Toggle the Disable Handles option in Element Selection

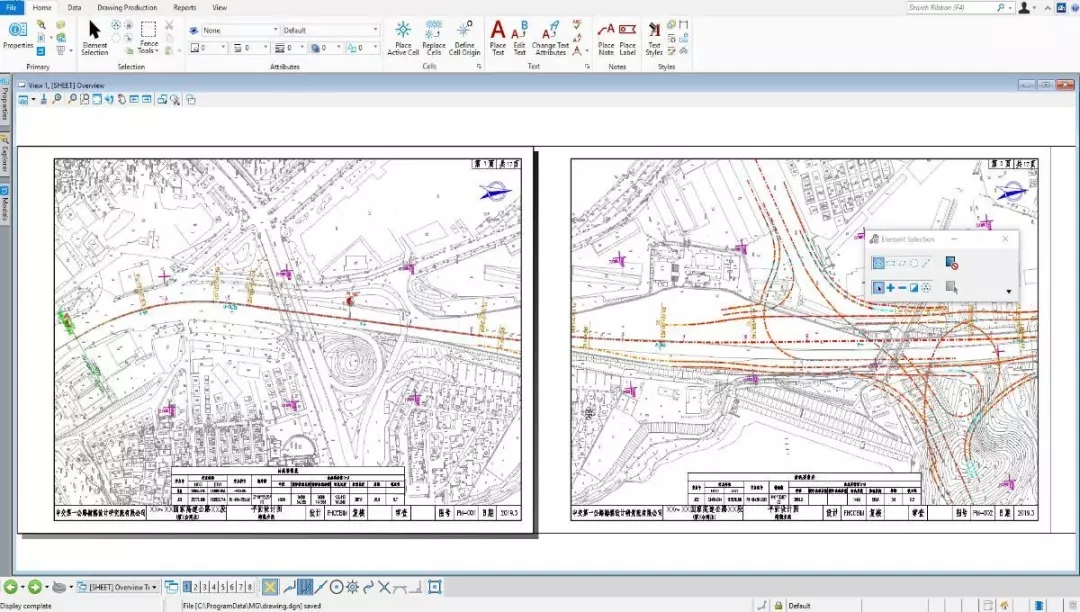(952, 263)
